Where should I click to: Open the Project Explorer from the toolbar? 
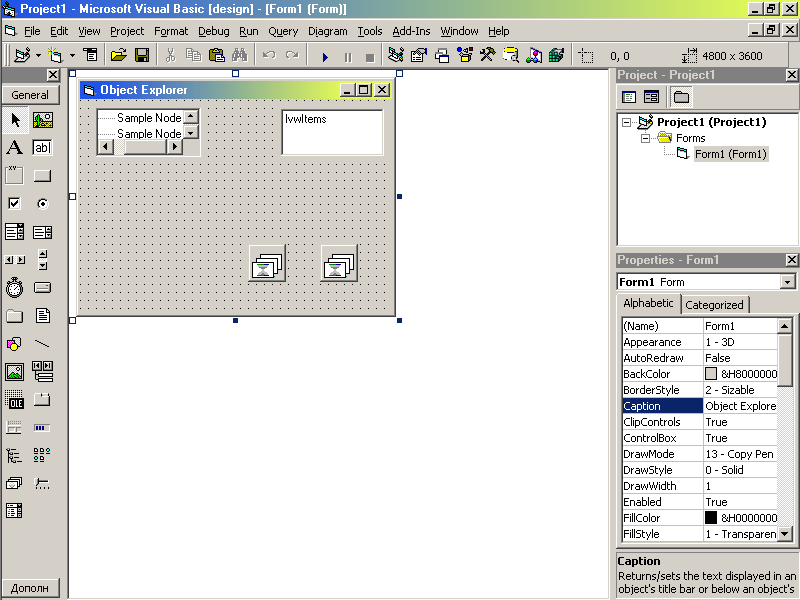click(x=396, y=55)
